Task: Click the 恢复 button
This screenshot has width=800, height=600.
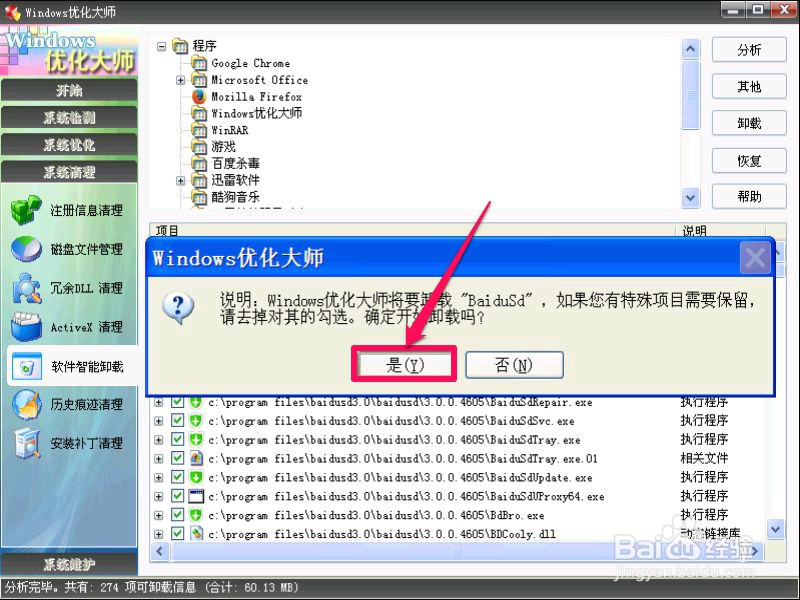Action: tap(749, 161)
